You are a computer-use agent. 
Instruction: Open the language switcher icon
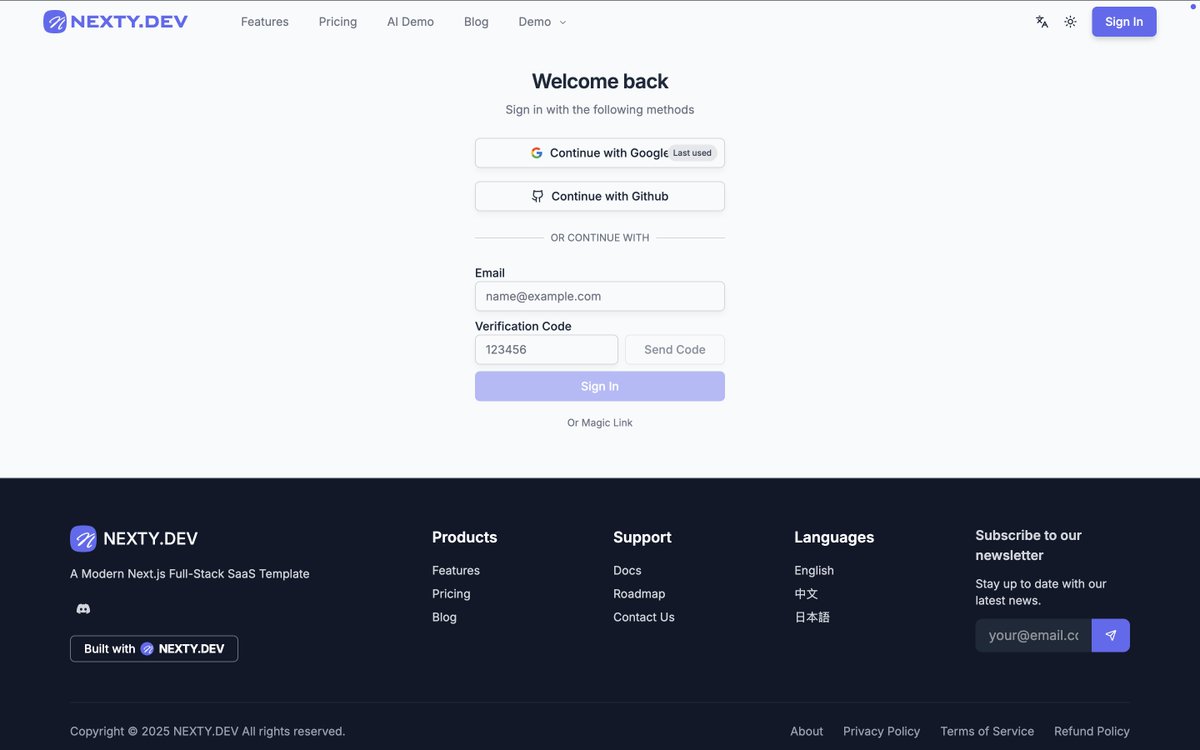[x=1042, y=21]
